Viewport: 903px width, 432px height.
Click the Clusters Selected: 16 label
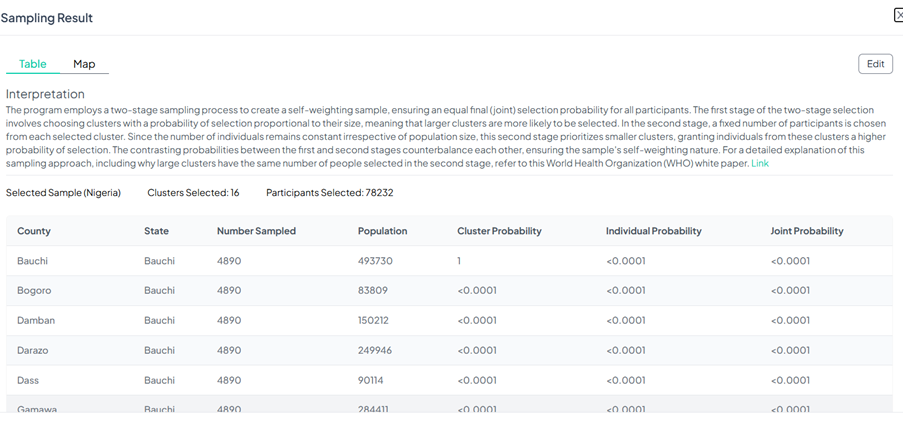(193, 193)
